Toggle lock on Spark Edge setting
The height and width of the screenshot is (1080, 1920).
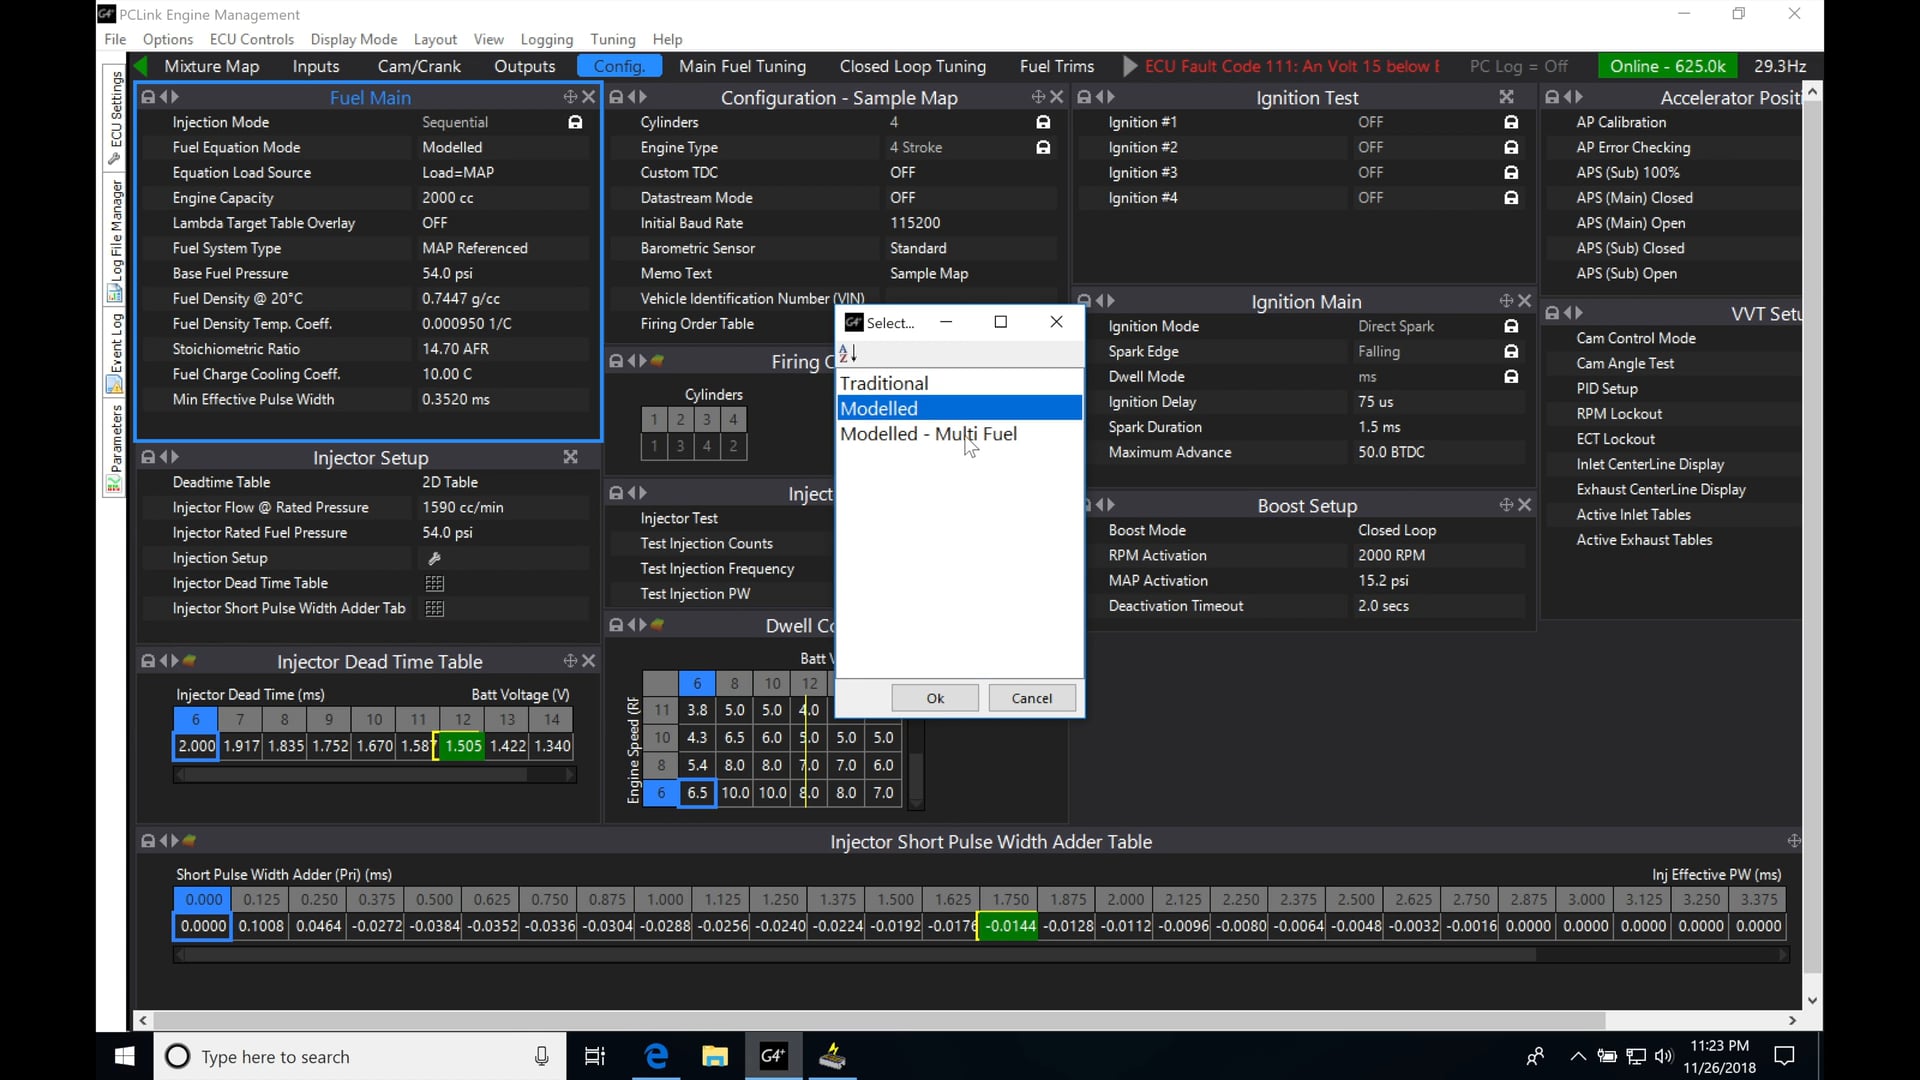[x=1511, y=351]
